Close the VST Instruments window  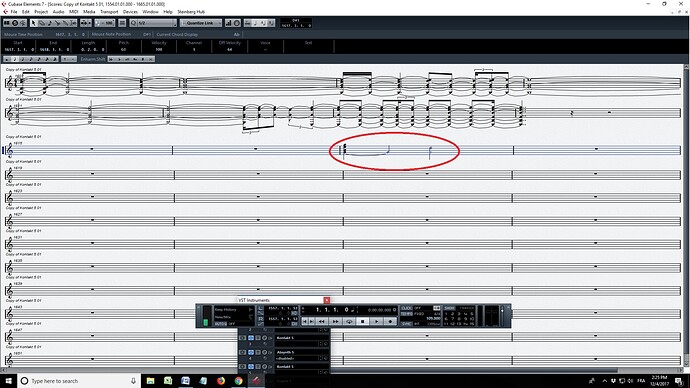pyautogui.click(x=327, y=300)
